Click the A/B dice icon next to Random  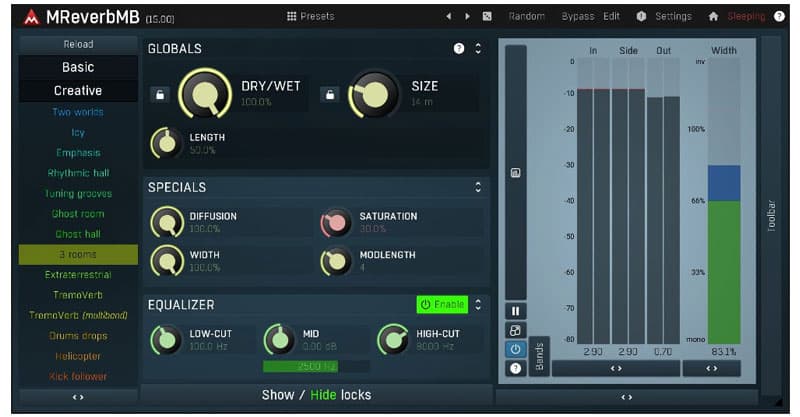point(487,16)
